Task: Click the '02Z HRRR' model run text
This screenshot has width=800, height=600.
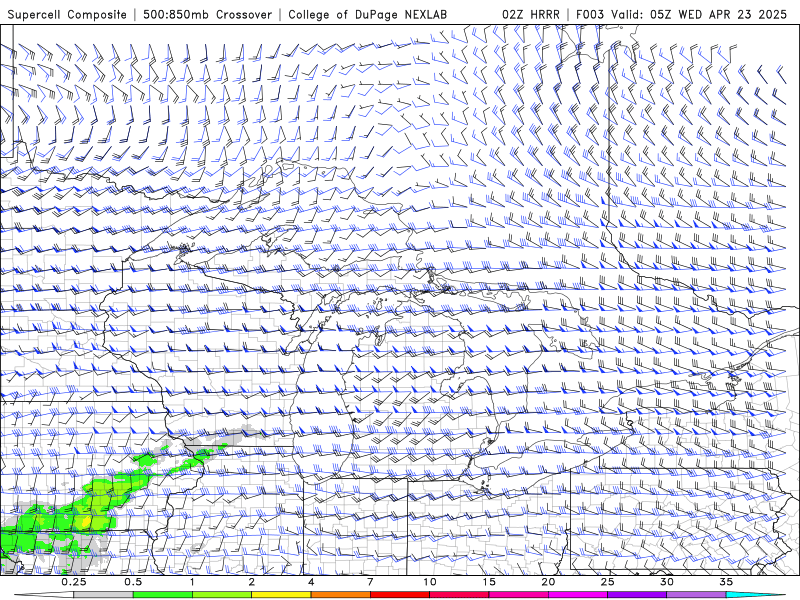Action: click(531, 14)
